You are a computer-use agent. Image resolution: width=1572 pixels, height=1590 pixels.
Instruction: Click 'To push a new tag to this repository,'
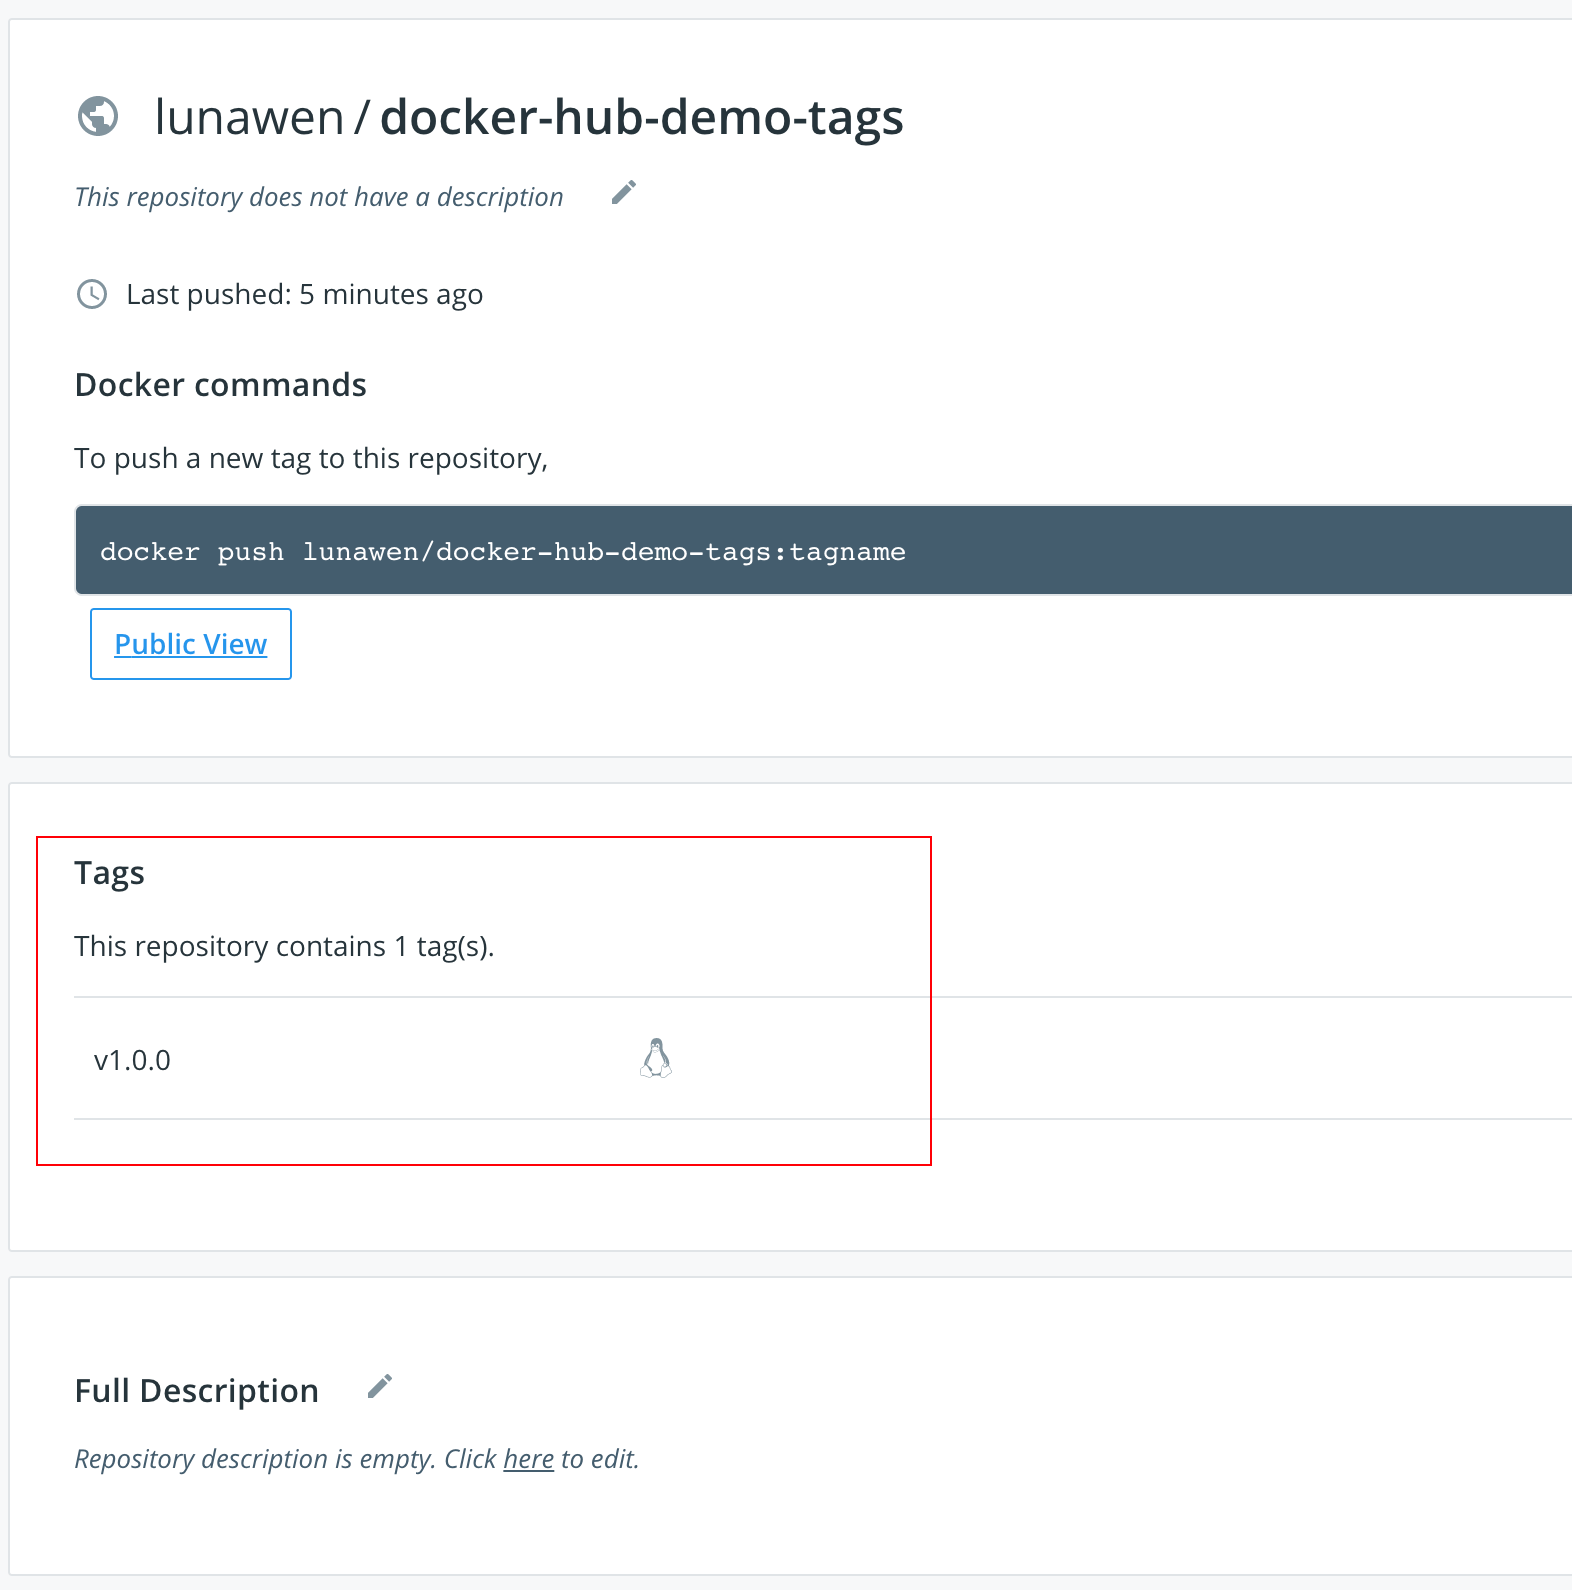click(x=311, y=459)
